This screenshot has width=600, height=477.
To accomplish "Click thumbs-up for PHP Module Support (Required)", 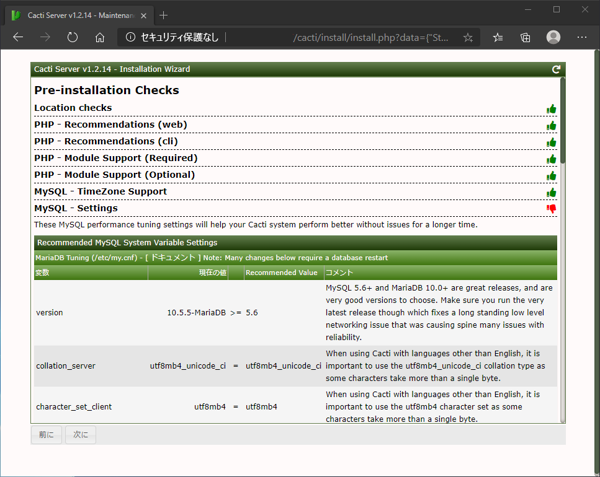I will [551, 159].
